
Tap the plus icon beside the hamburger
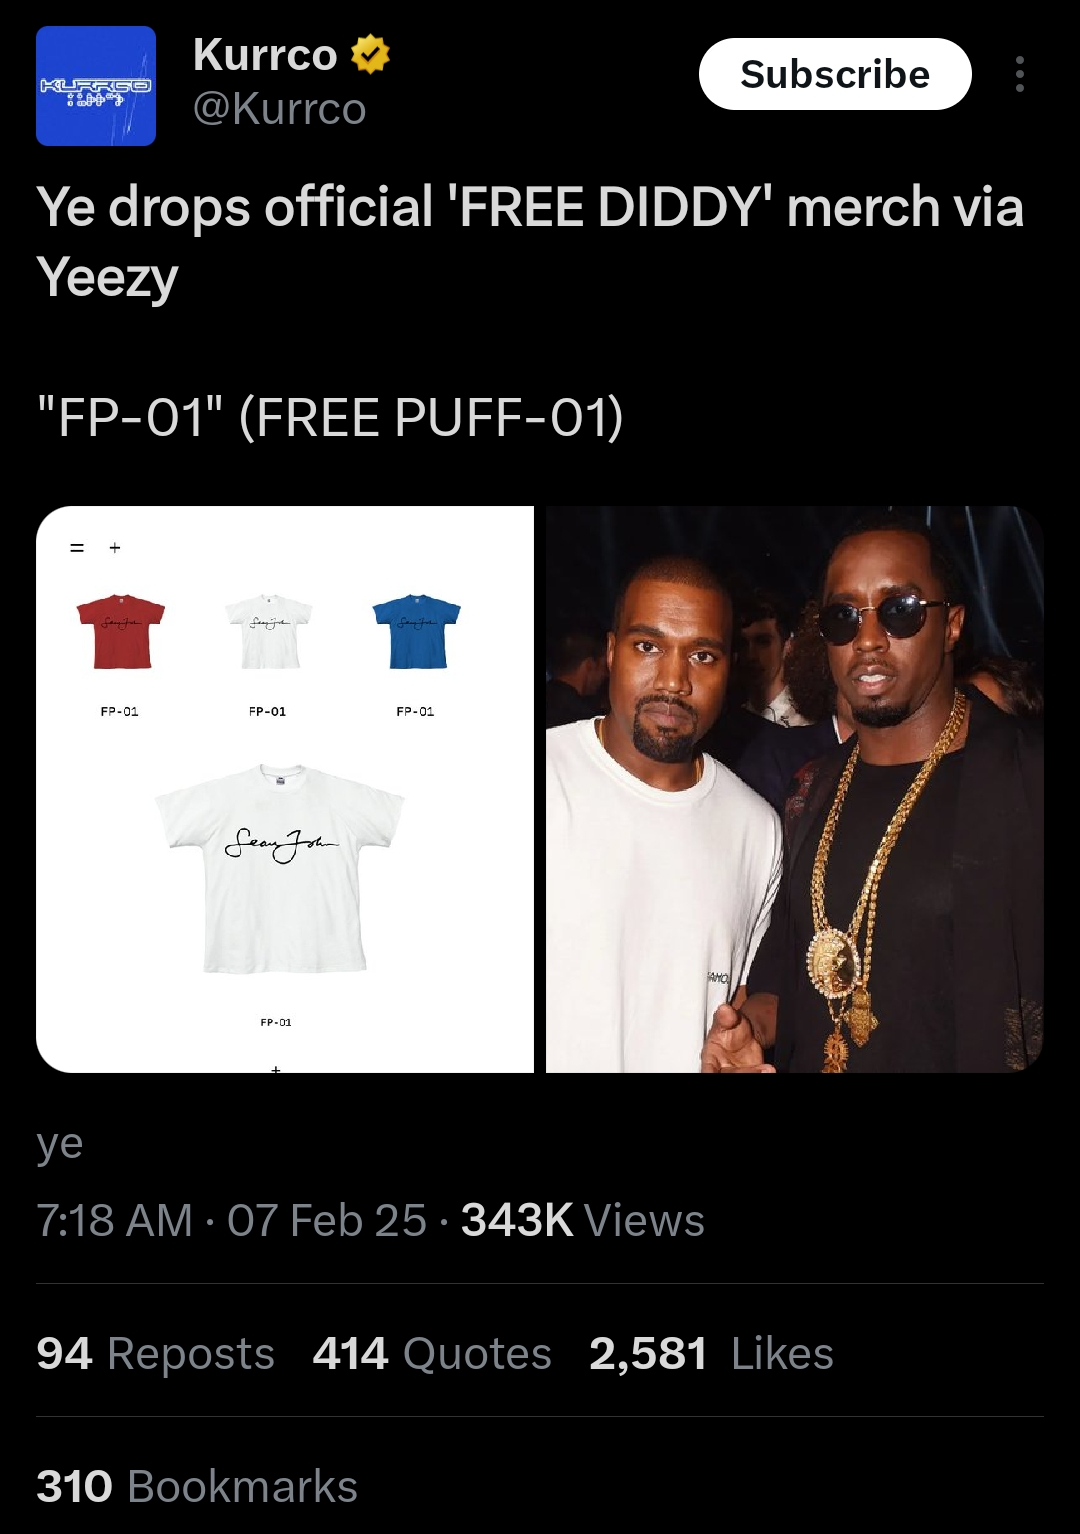click(115, 548)
